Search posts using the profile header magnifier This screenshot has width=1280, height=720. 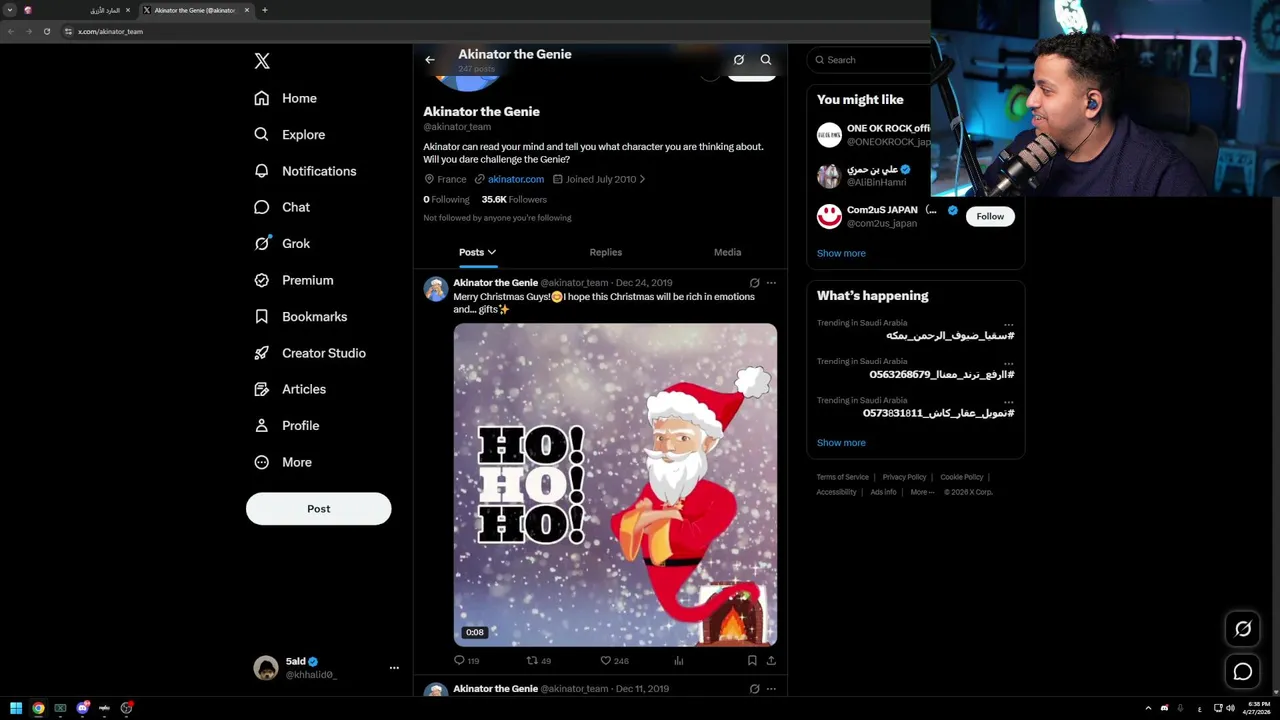(766, 60)
